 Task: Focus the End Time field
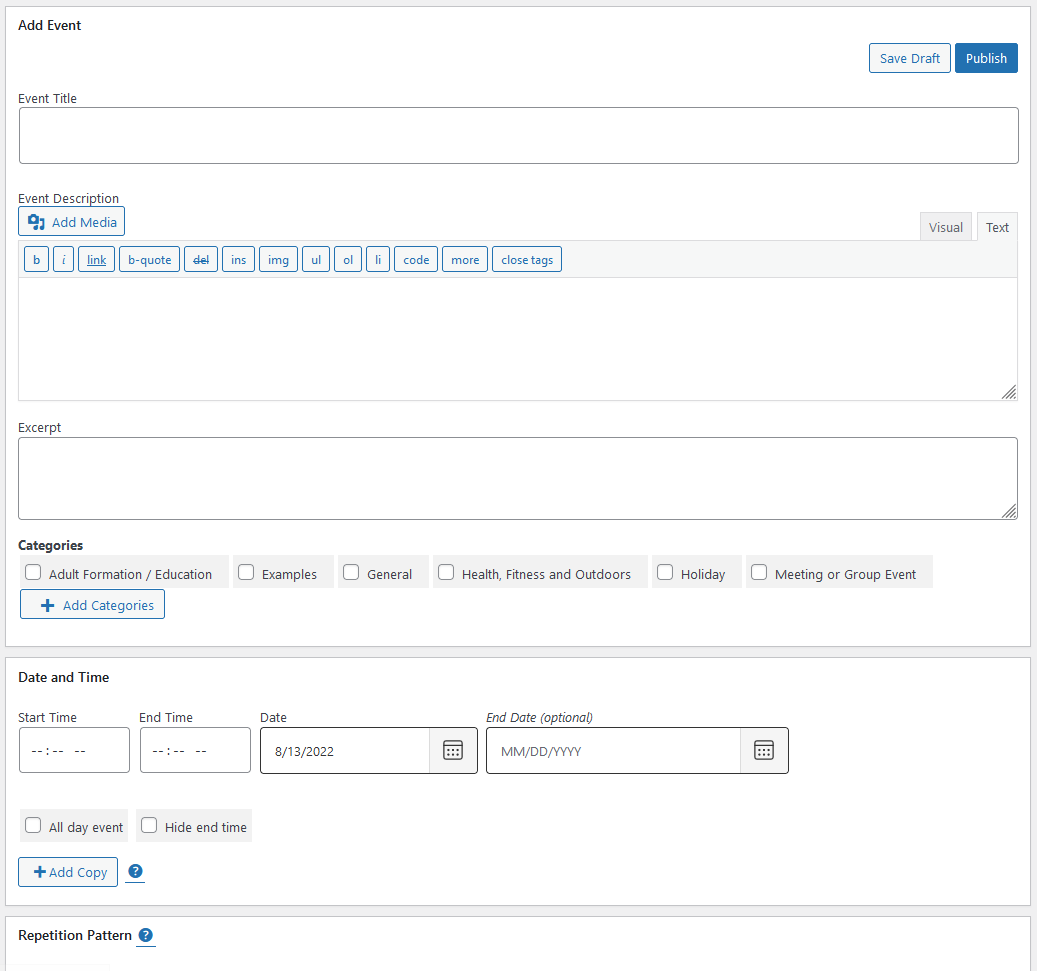tap(196, 750)
